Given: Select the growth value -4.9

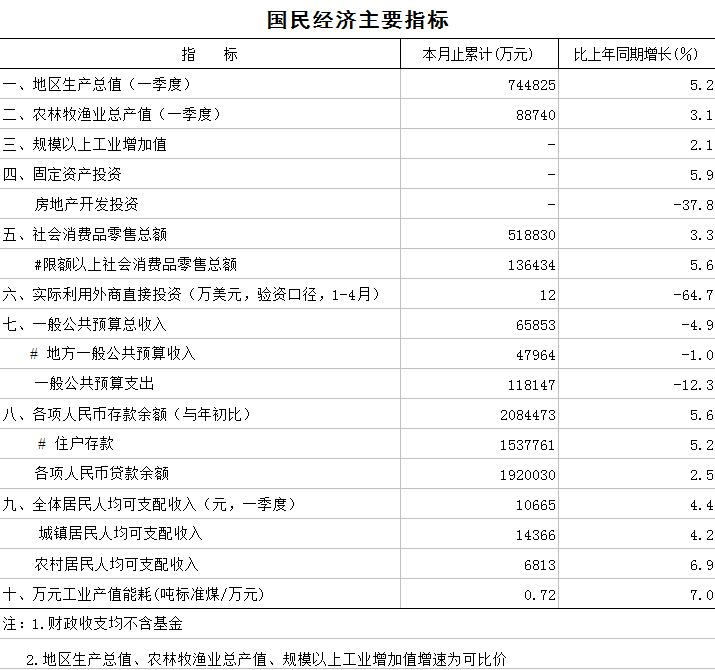Looking at the screenshot, I should (x=697, y=325).
